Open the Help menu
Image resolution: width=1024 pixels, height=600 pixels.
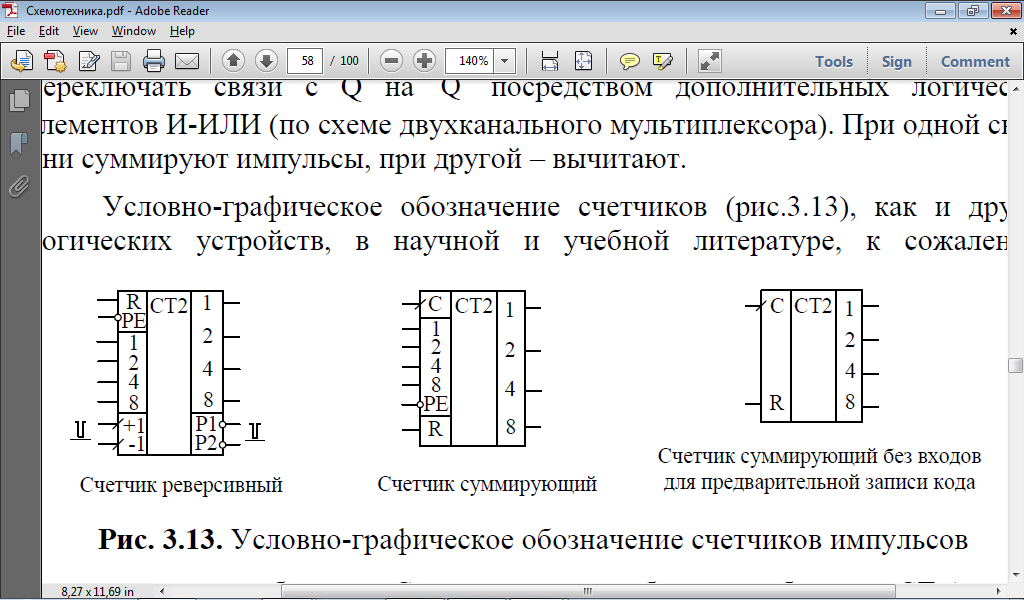(182, 31)
